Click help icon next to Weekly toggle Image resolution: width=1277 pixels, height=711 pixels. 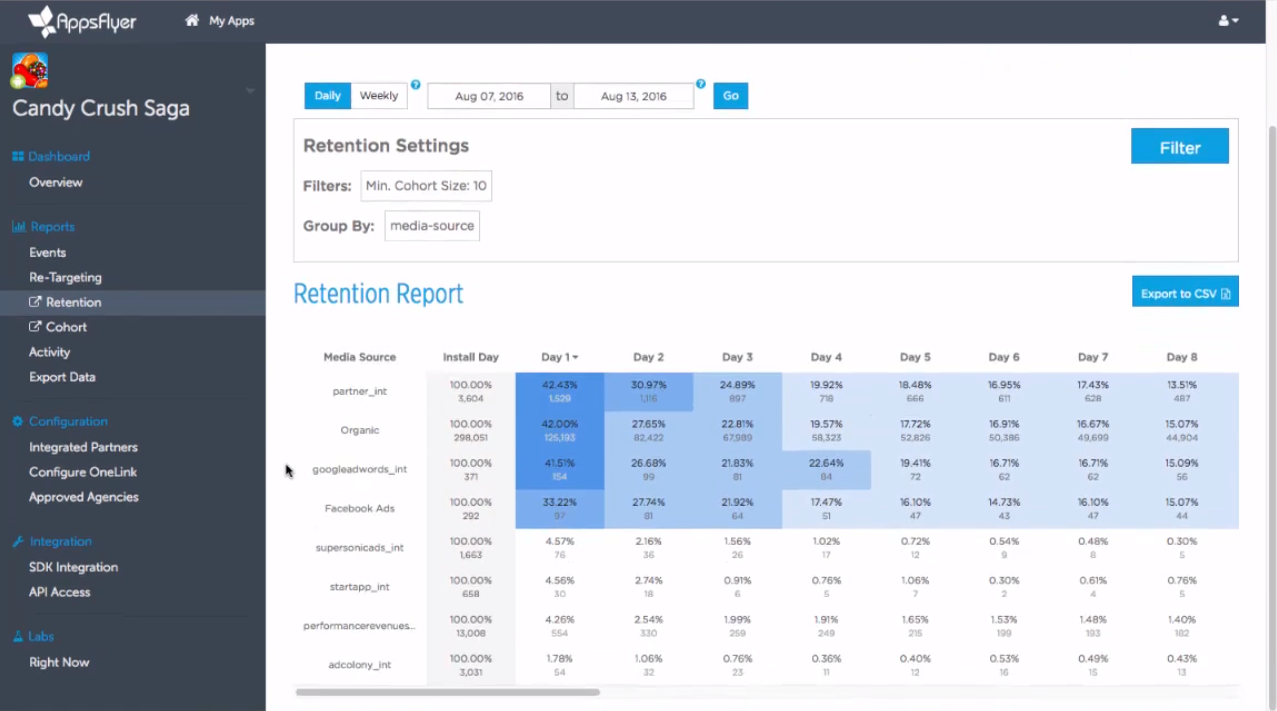[x=416, y=85]
